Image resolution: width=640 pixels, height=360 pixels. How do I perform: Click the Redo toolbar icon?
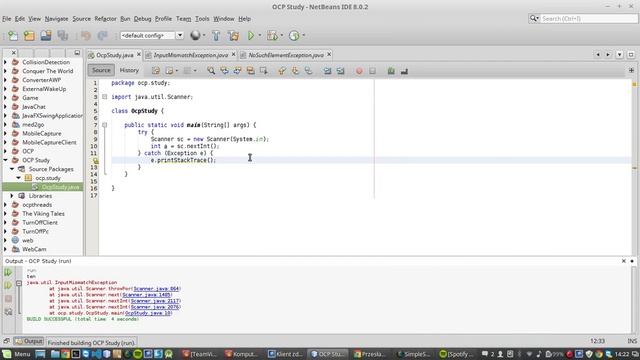pyautogui.click(x=102, y=36)
